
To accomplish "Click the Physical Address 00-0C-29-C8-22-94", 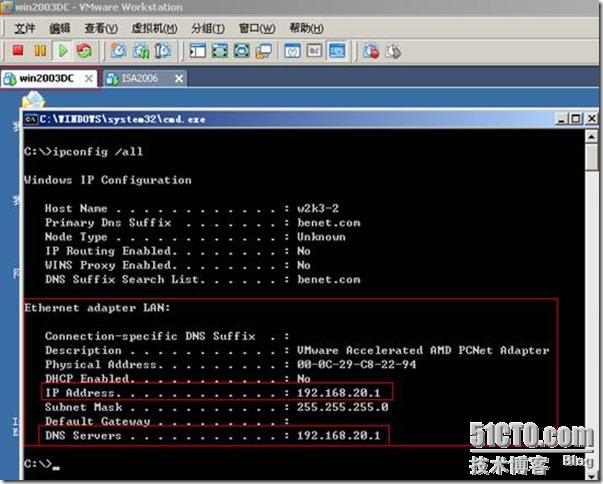I will (x=356, y=364).
